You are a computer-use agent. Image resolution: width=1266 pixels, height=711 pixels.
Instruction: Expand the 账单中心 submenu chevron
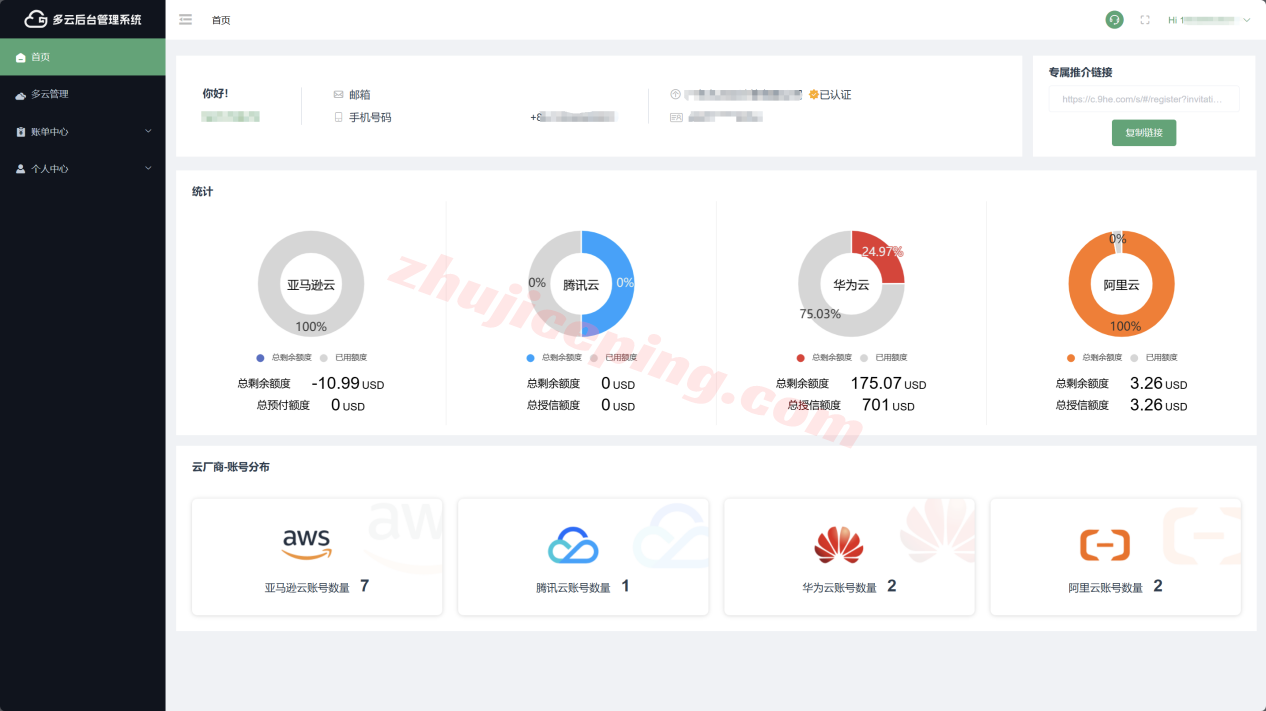pos(148,132)
